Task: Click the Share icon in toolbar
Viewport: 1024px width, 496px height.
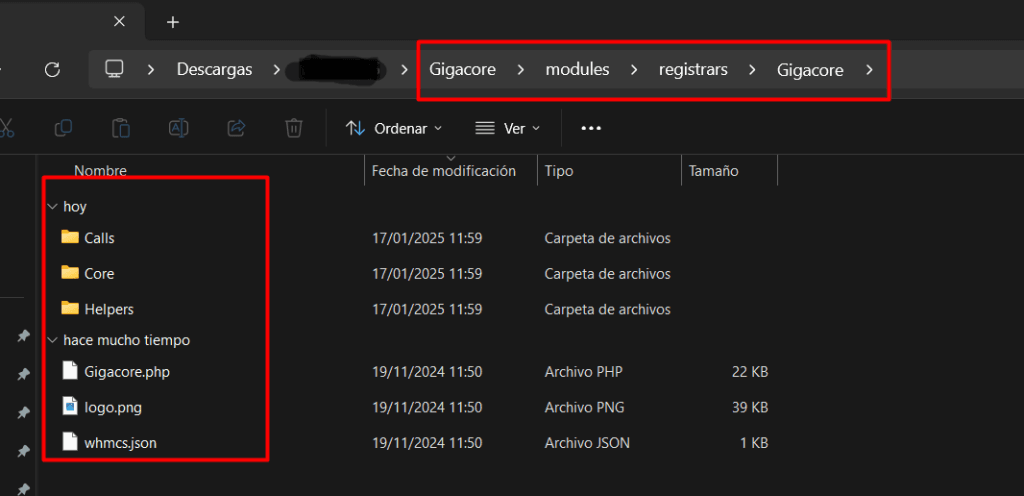Action: click(237, 128)
